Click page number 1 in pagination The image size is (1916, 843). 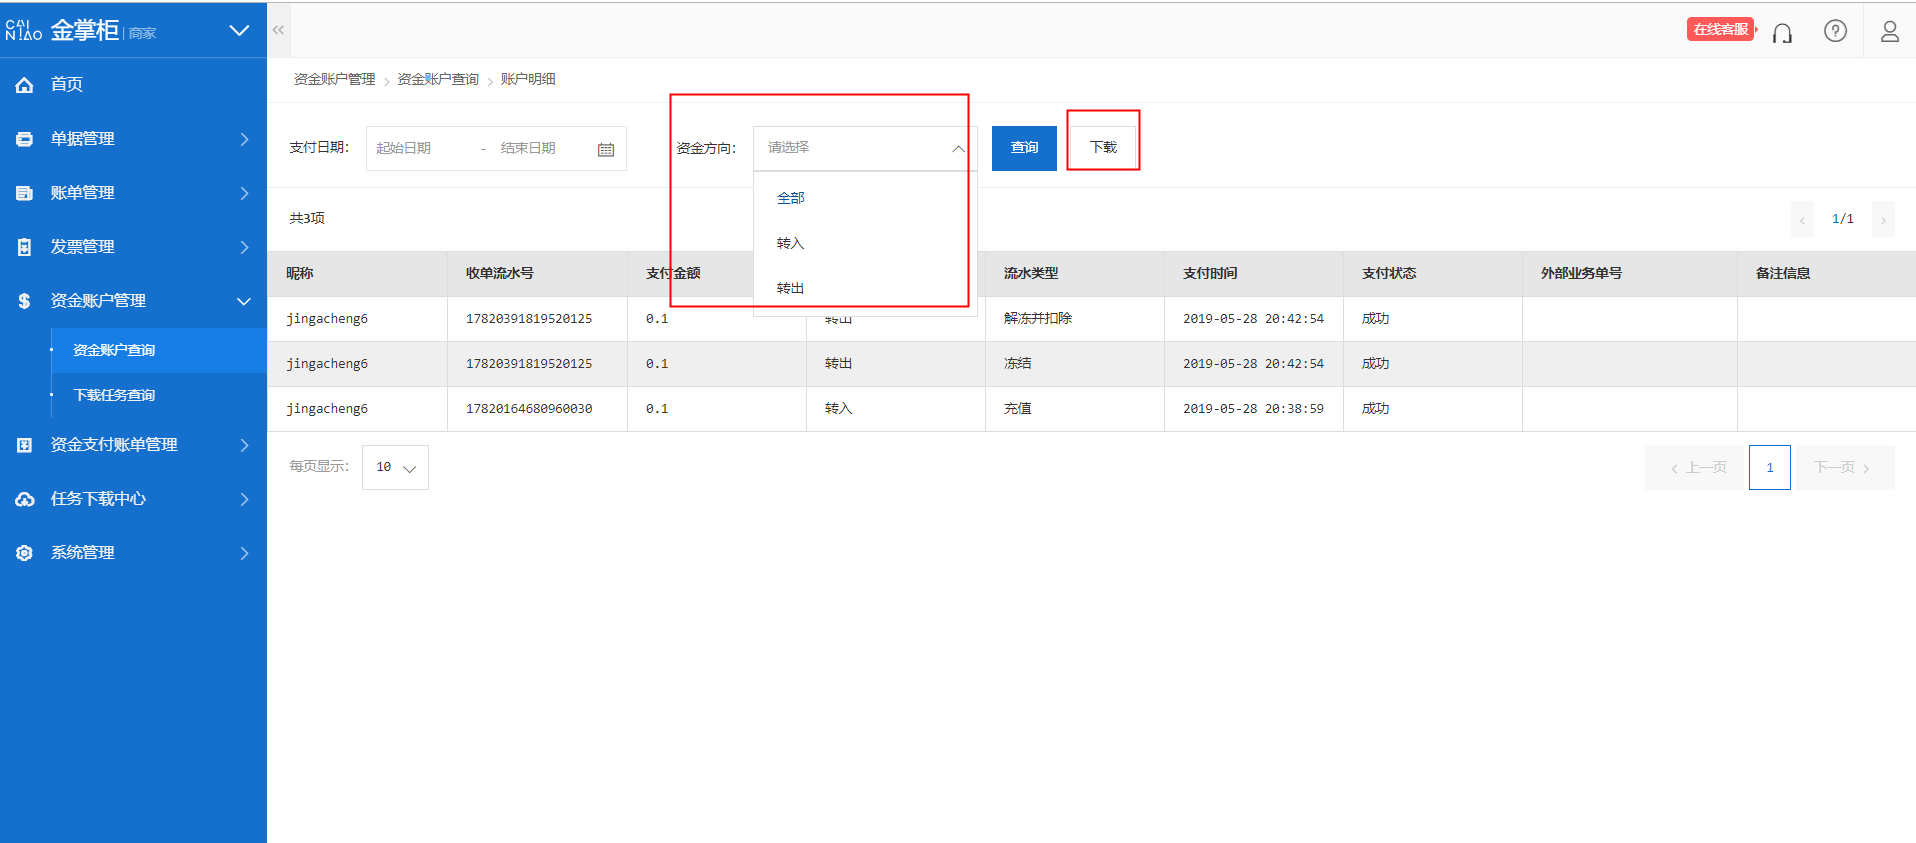click(1769, 467)
